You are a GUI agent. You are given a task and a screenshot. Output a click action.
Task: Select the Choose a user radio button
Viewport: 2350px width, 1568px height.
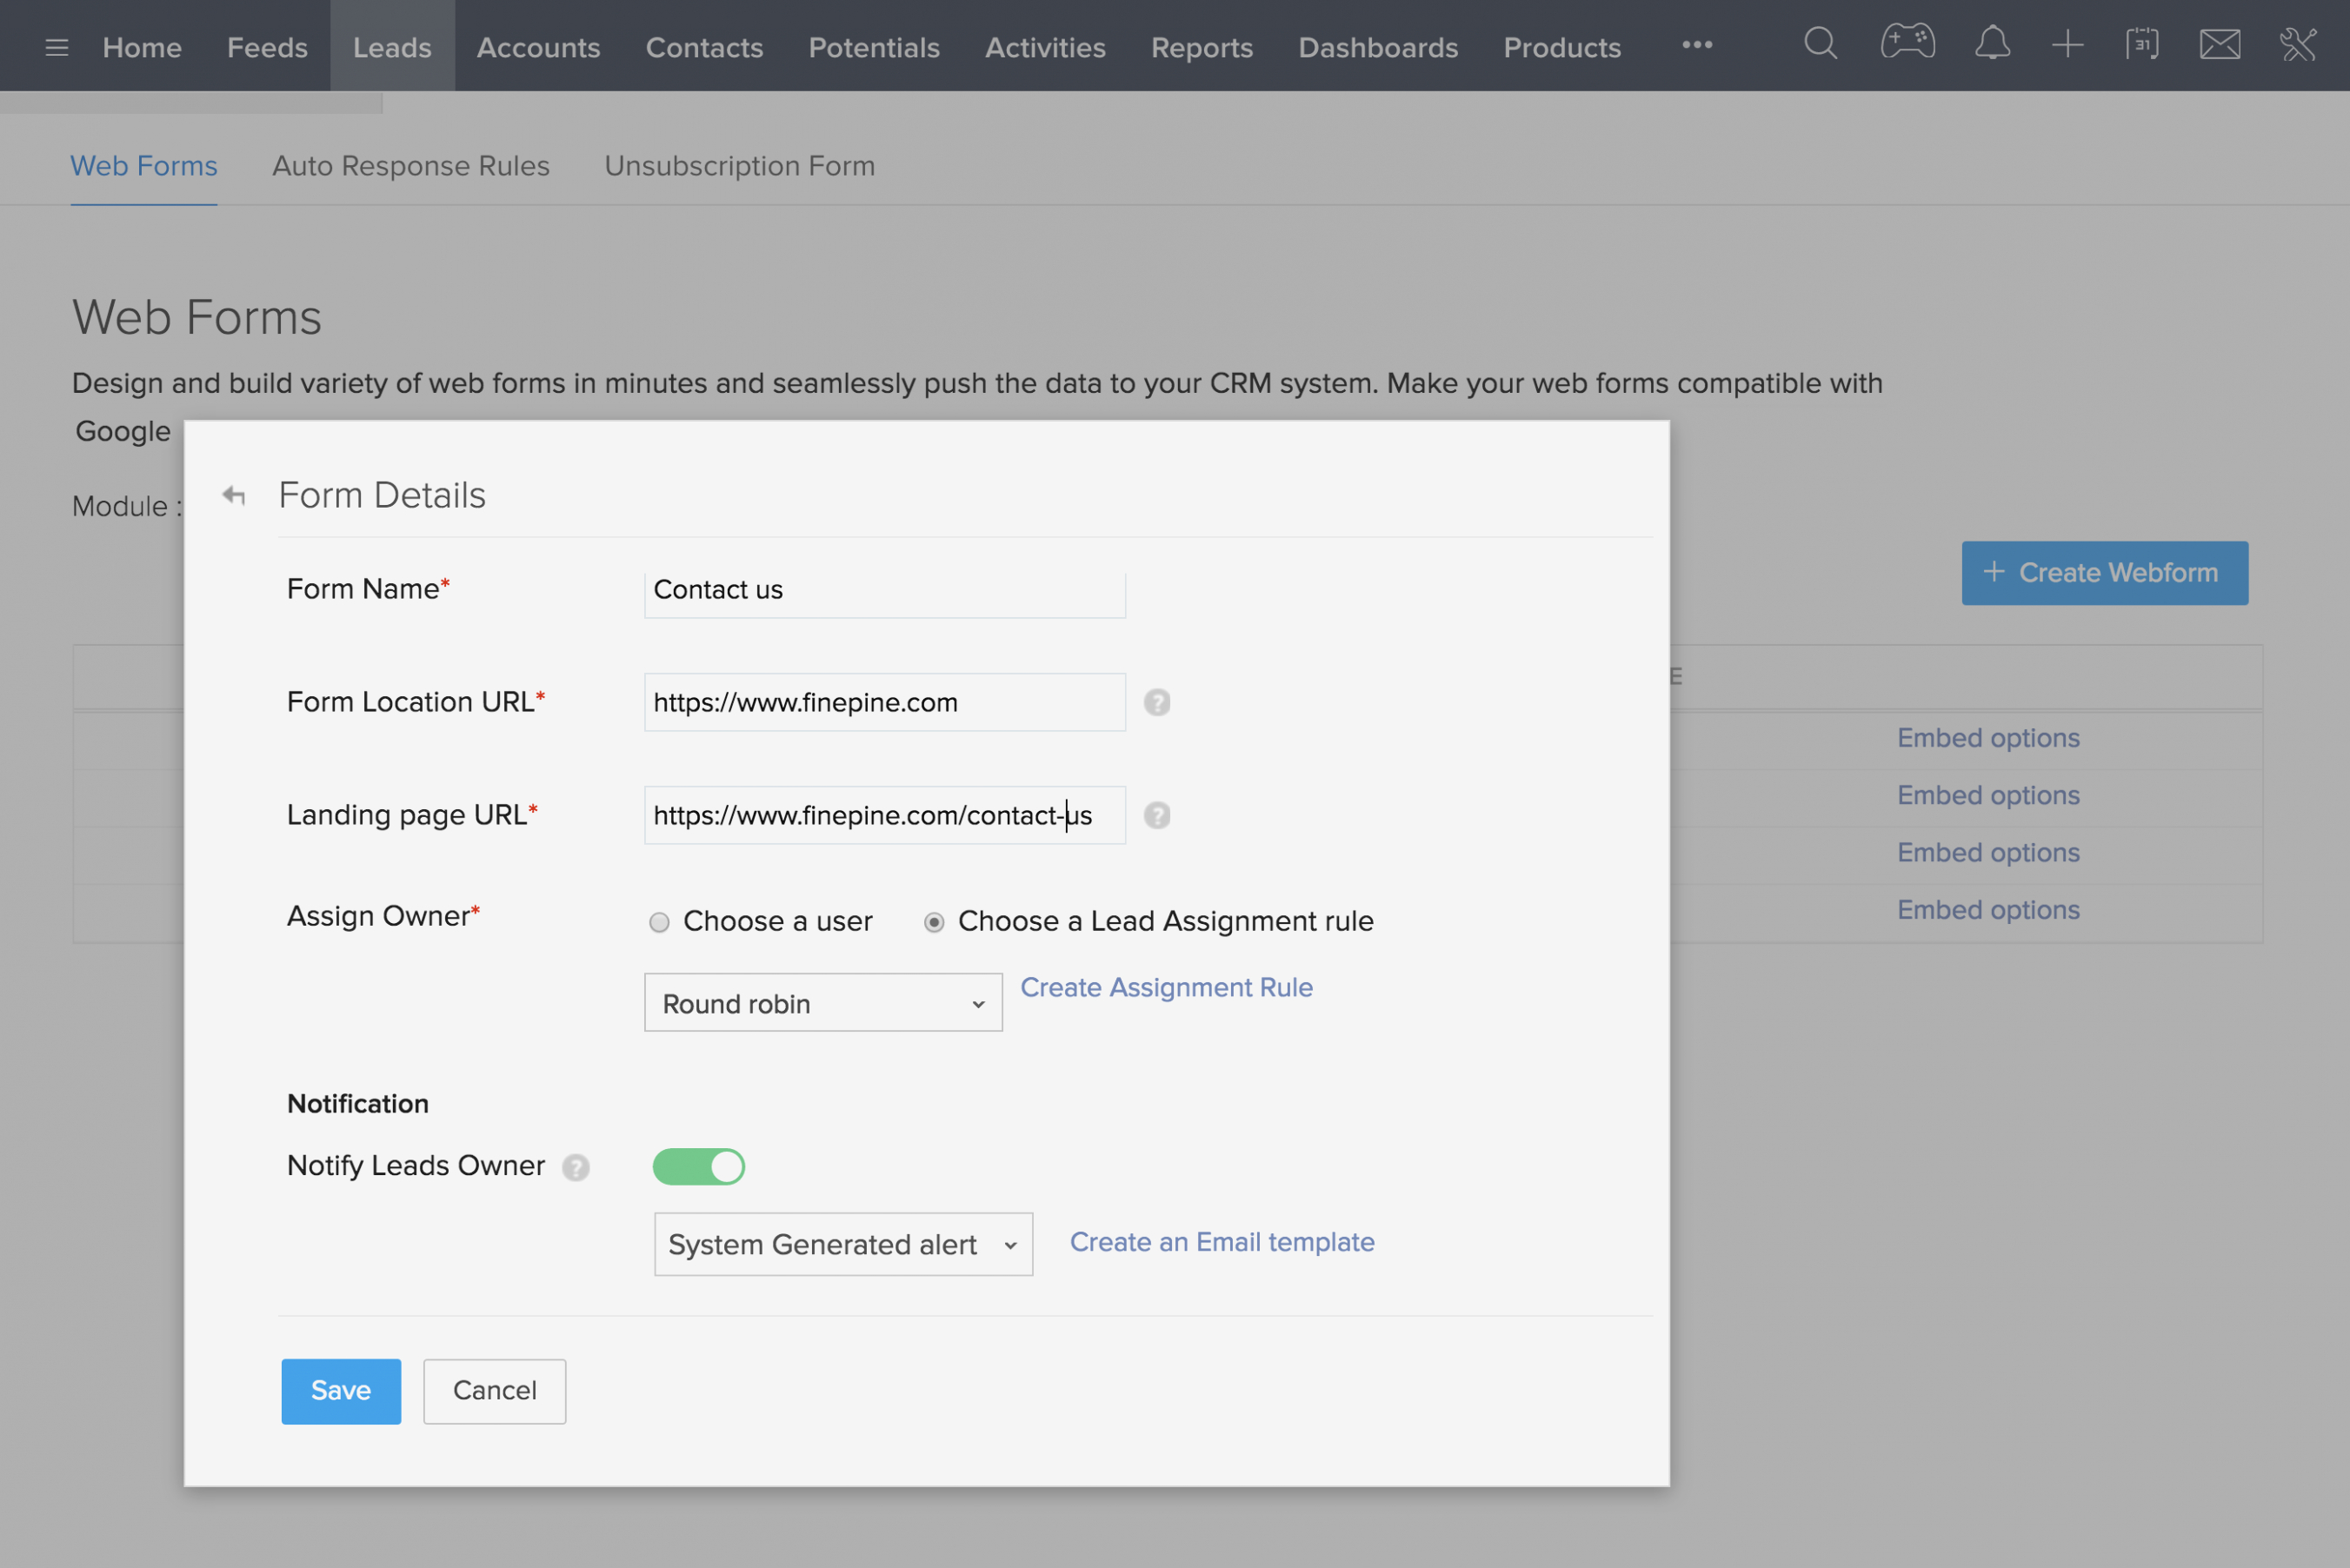[x=659, y=922]
